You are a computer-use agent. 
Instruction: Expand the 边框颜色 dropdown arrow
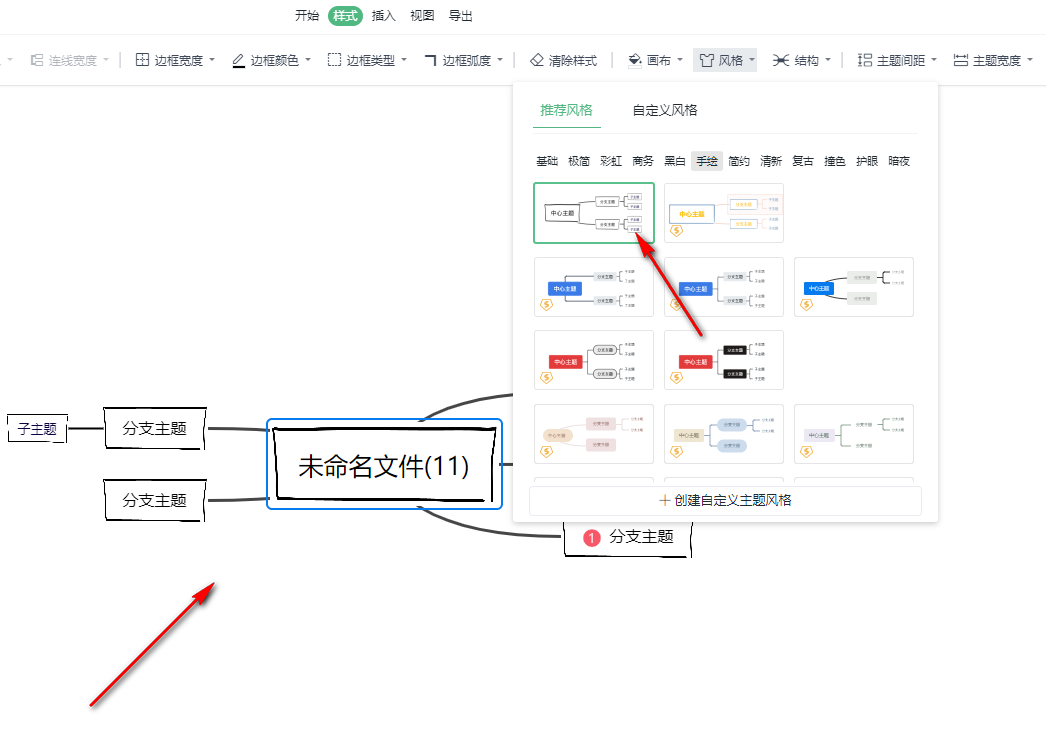click(308, 60)
